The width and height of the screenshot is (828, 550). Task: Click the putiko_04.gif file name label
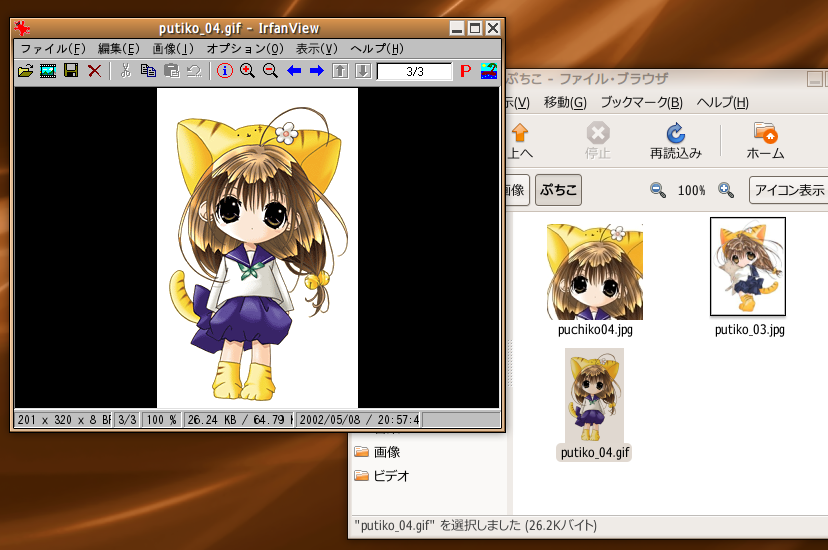[x=594, y=452]
